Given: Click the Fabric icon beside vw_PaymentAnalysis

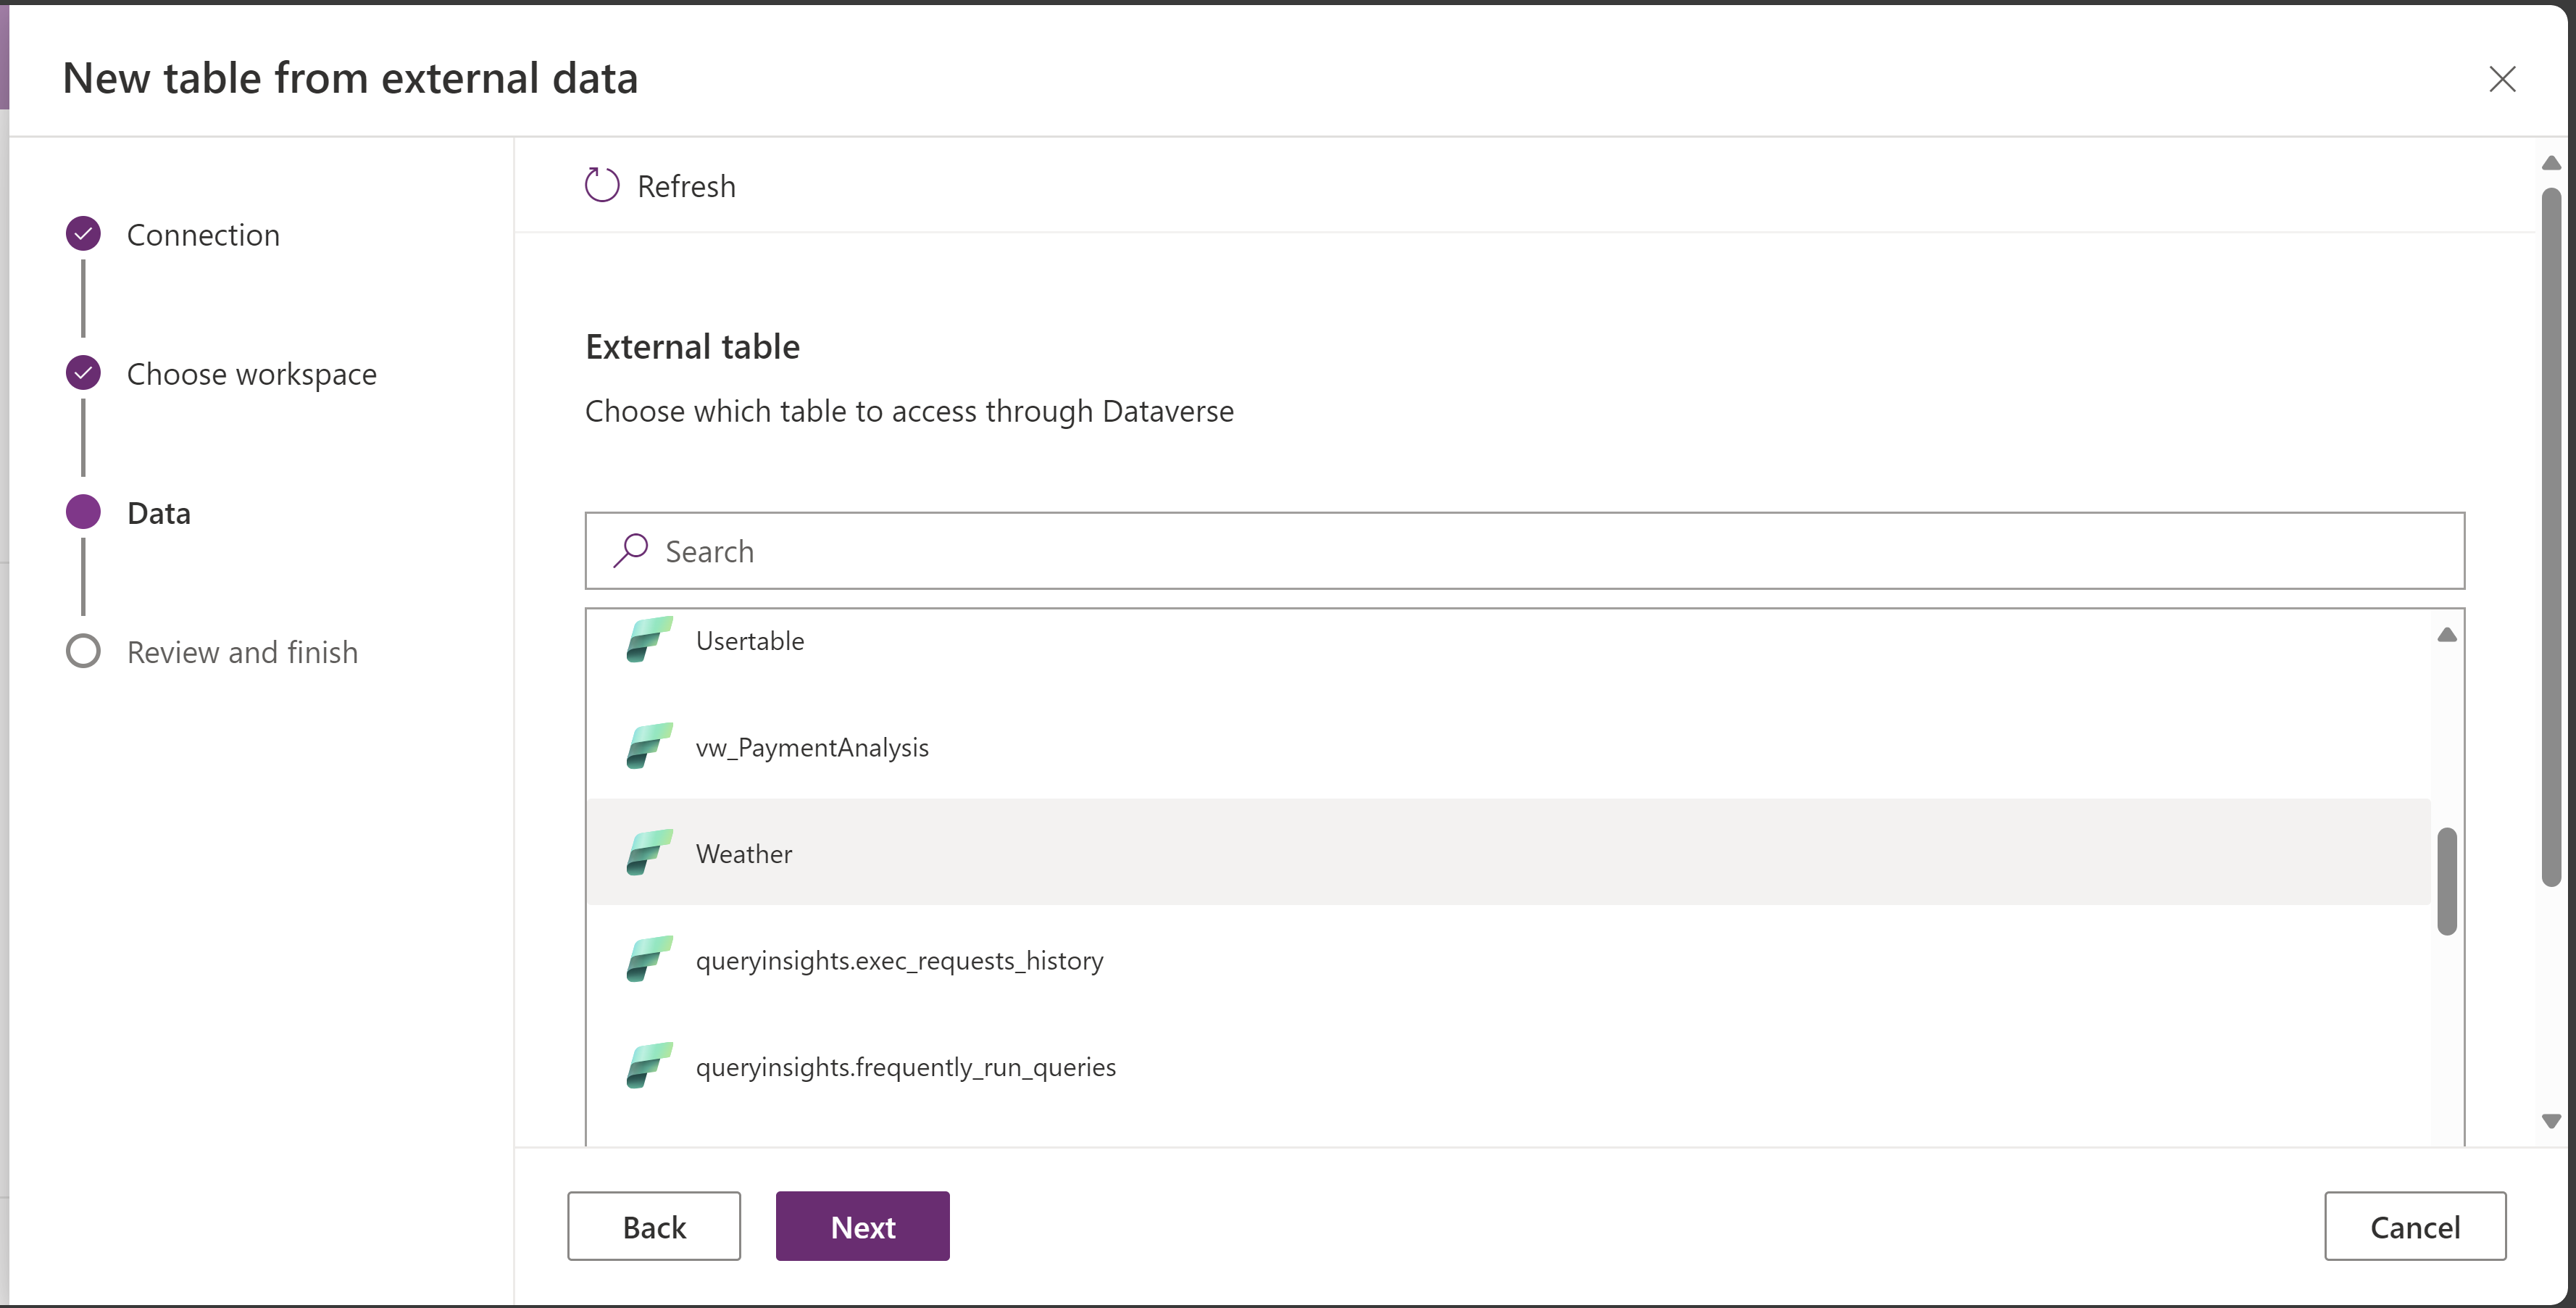Looking at the screenshot, I should pyautogui.click(x=646, y=747).
